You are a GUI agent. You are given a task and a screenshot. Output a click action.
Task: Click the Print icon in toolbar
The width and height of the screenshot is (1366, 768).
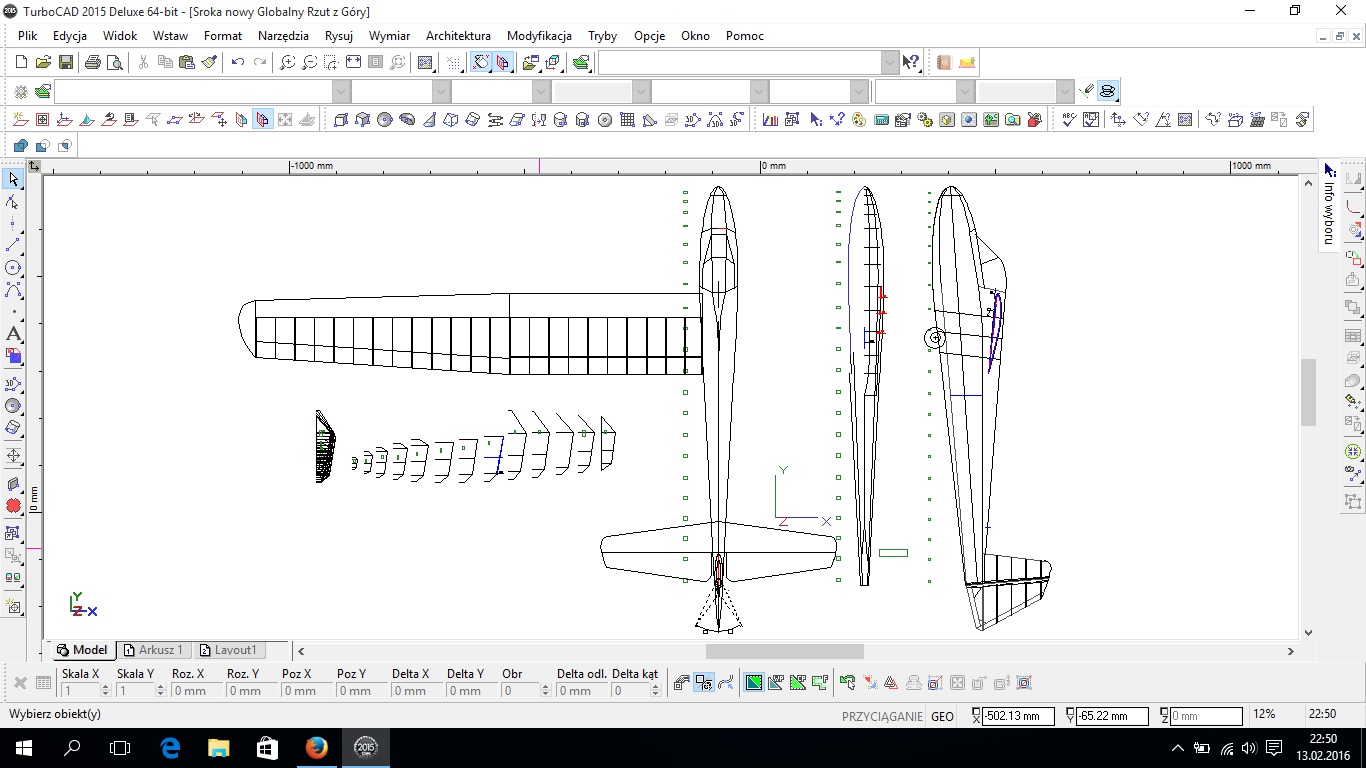[92, 62]
